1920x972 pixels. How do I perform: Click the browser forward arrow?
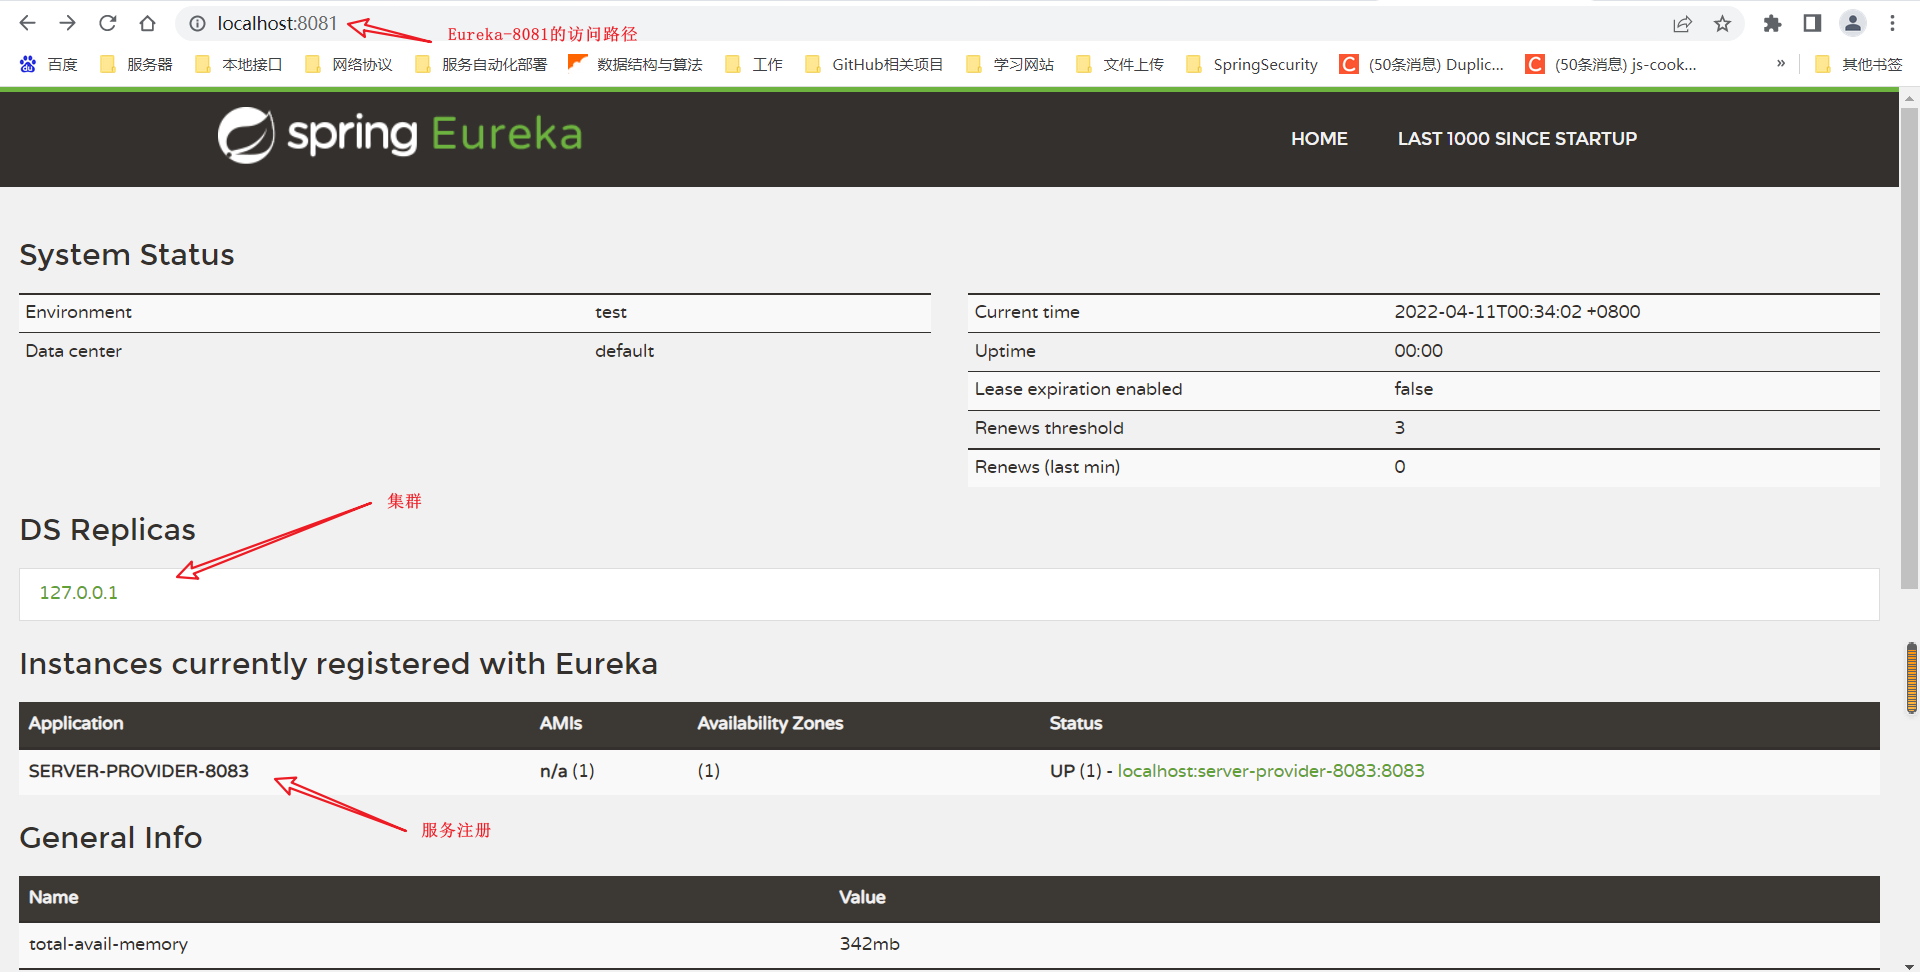67,23
